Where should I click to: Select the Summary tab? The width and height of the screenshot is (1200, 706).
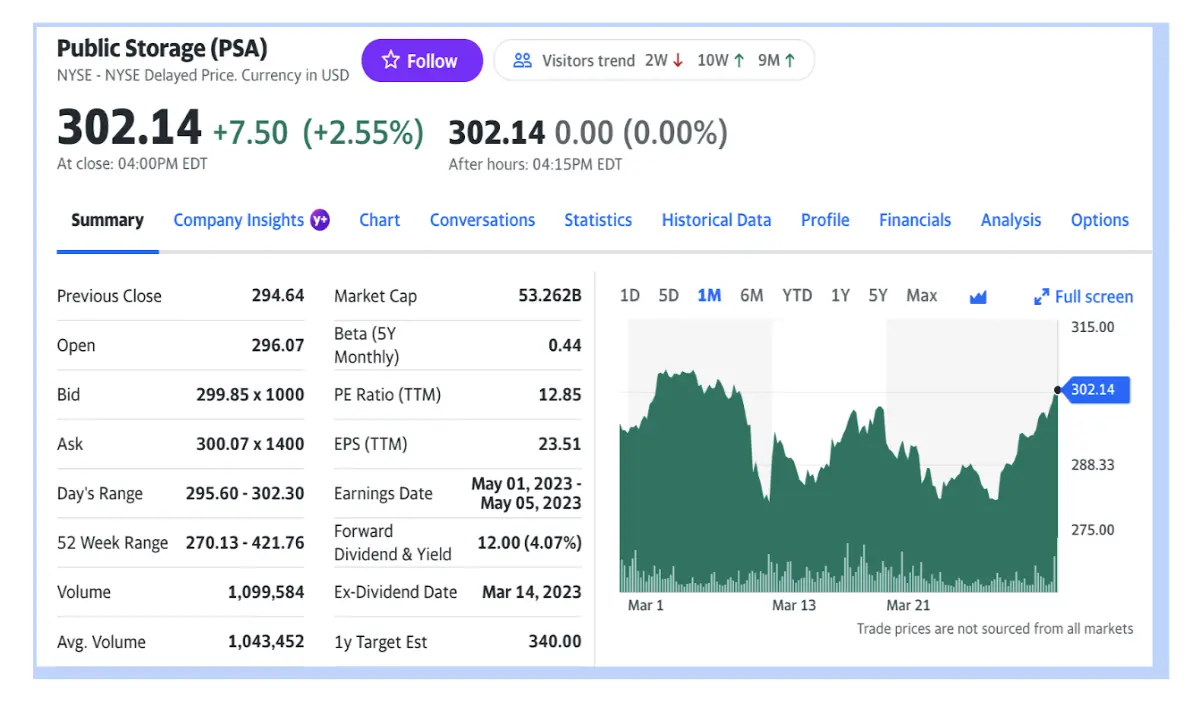click(107, 220)
